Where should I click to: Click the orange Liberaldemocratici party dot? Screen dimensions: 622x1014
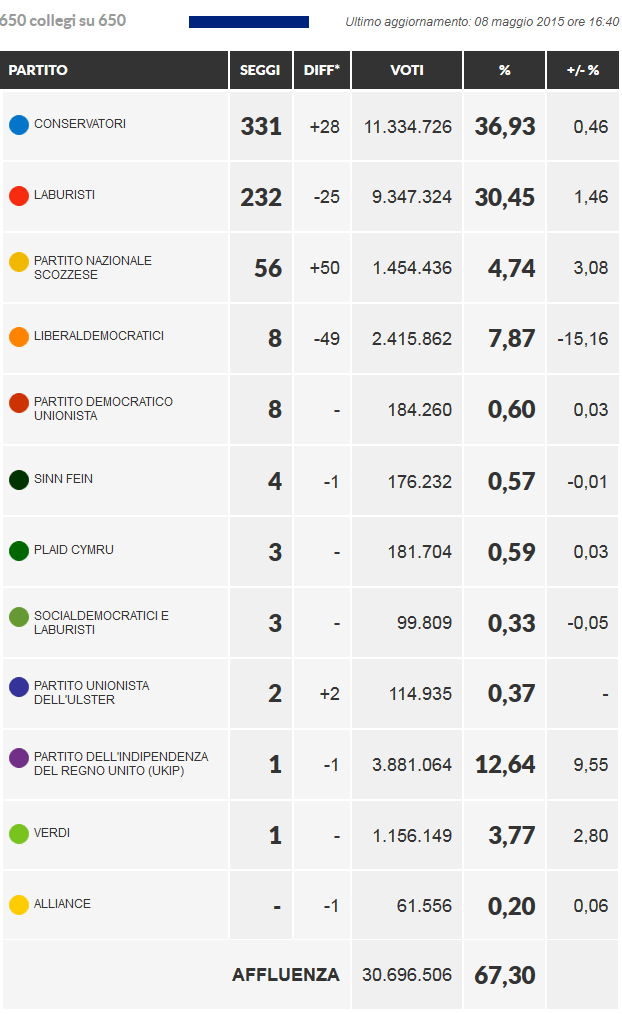18,337
